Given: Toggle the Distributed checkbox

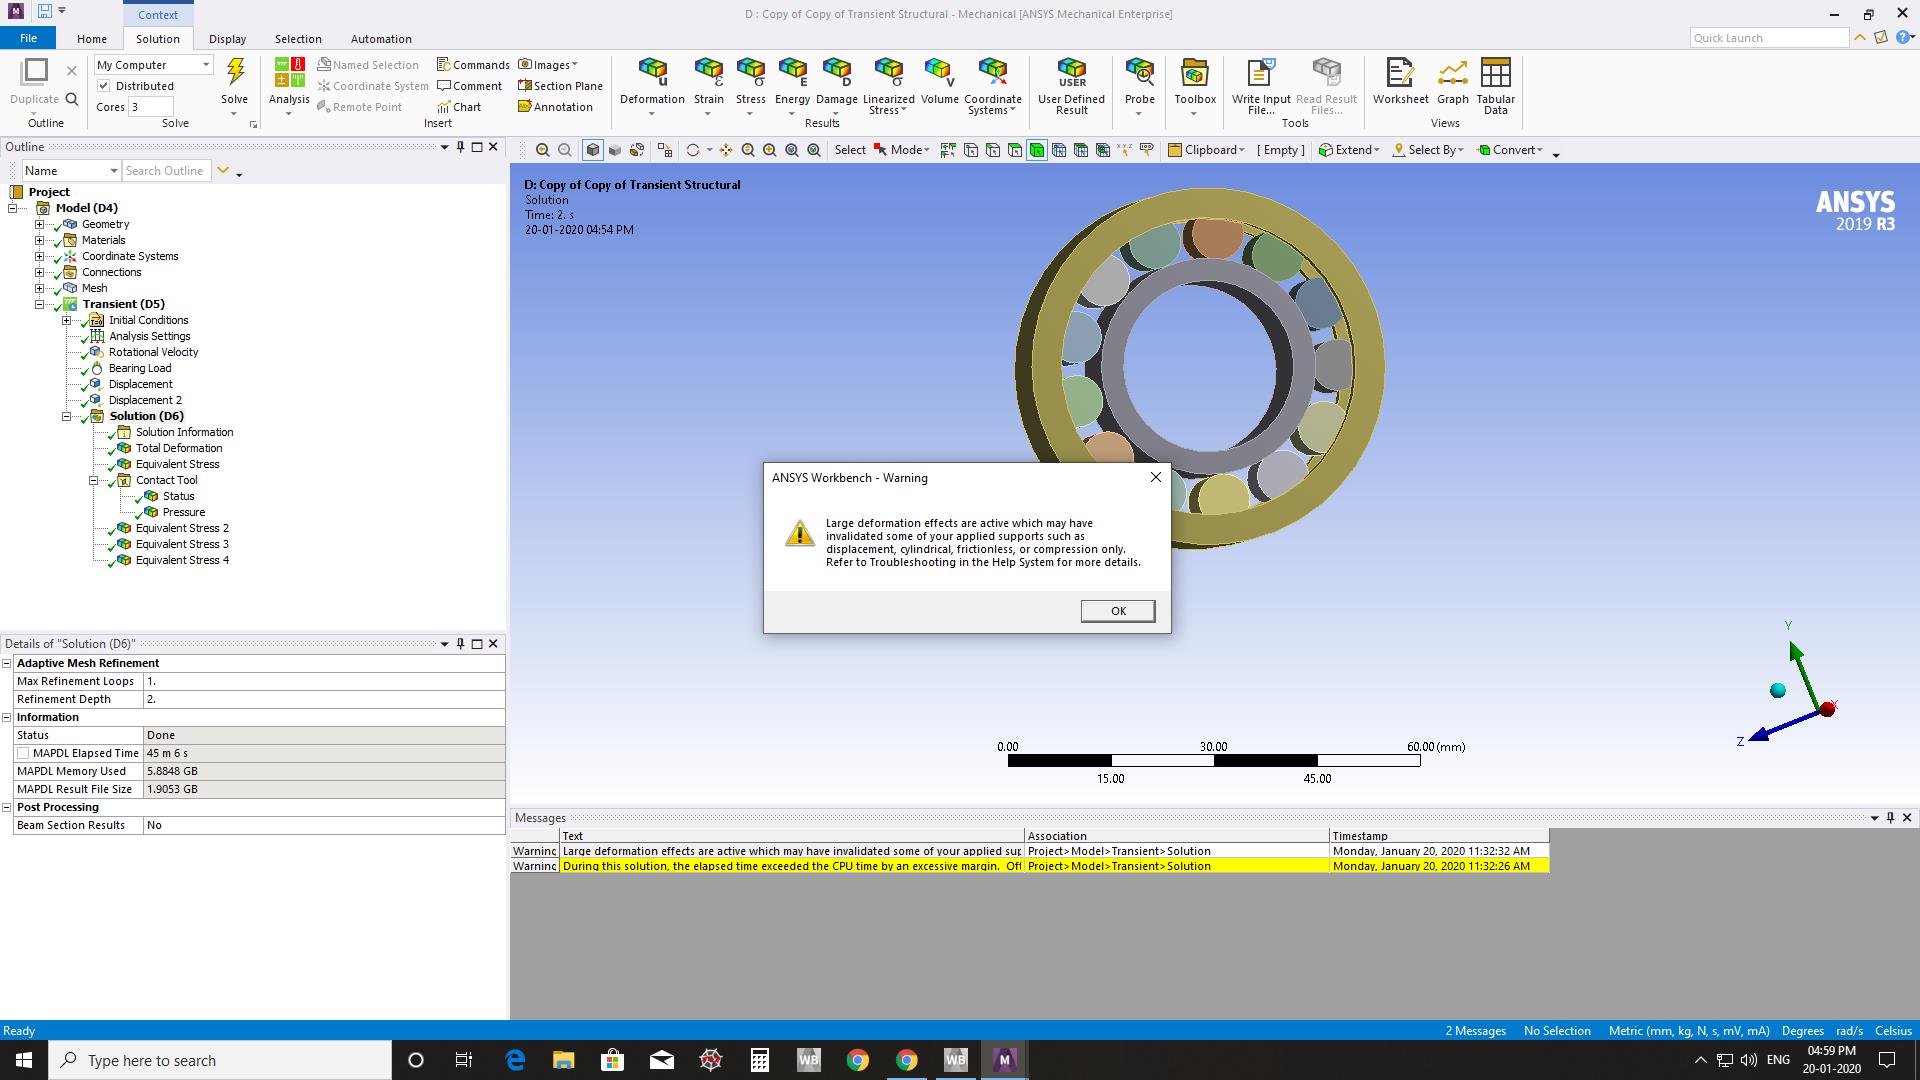Looking at the screenshot, I should tap(104, 86).
